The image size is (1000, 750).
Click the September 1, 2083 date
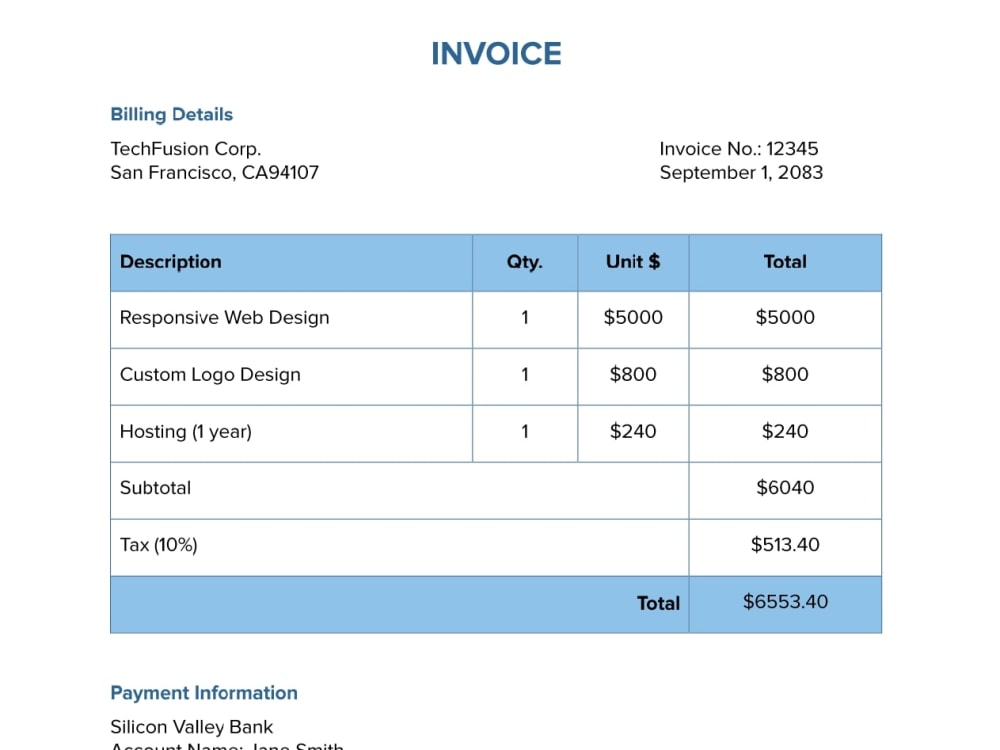[x=741, y=172]
